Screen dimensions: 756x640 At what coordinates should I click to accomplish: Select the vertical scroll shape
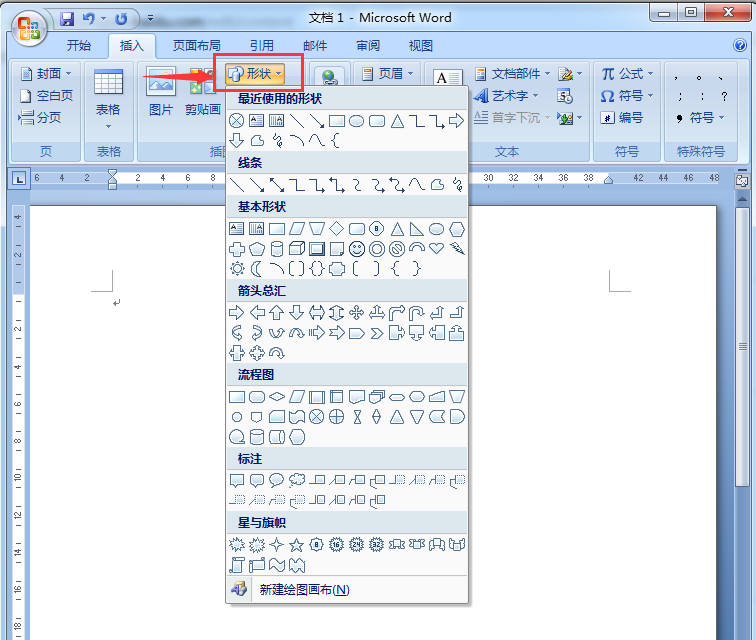tap(237, 565)
